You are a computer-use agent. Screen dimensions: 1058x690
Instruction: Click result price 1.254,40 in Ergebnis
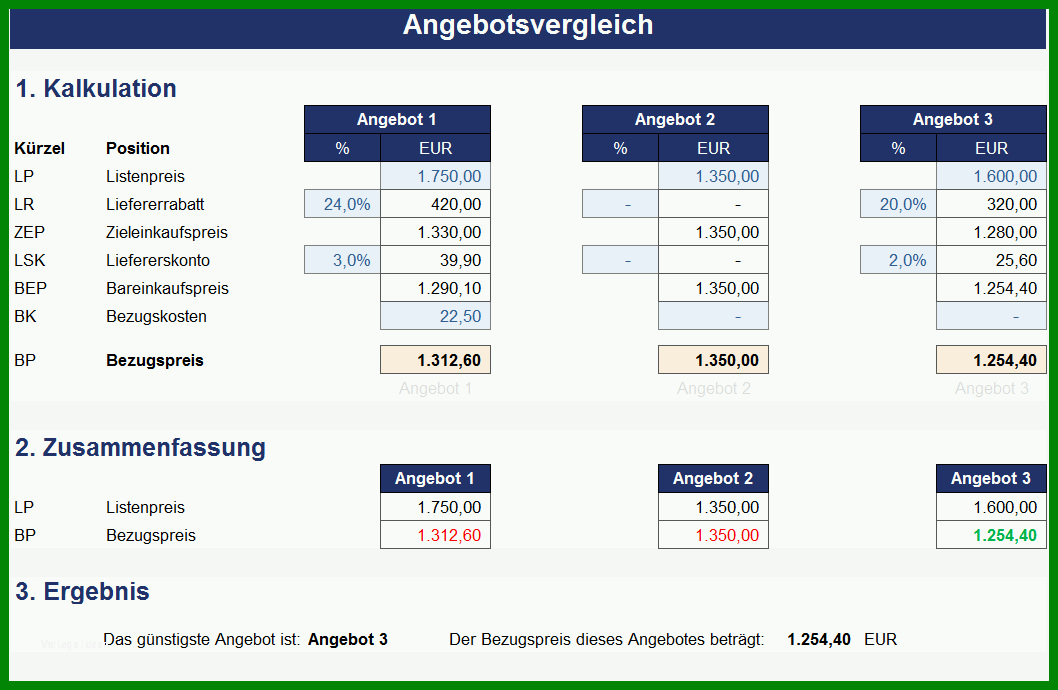click(818, 639)
